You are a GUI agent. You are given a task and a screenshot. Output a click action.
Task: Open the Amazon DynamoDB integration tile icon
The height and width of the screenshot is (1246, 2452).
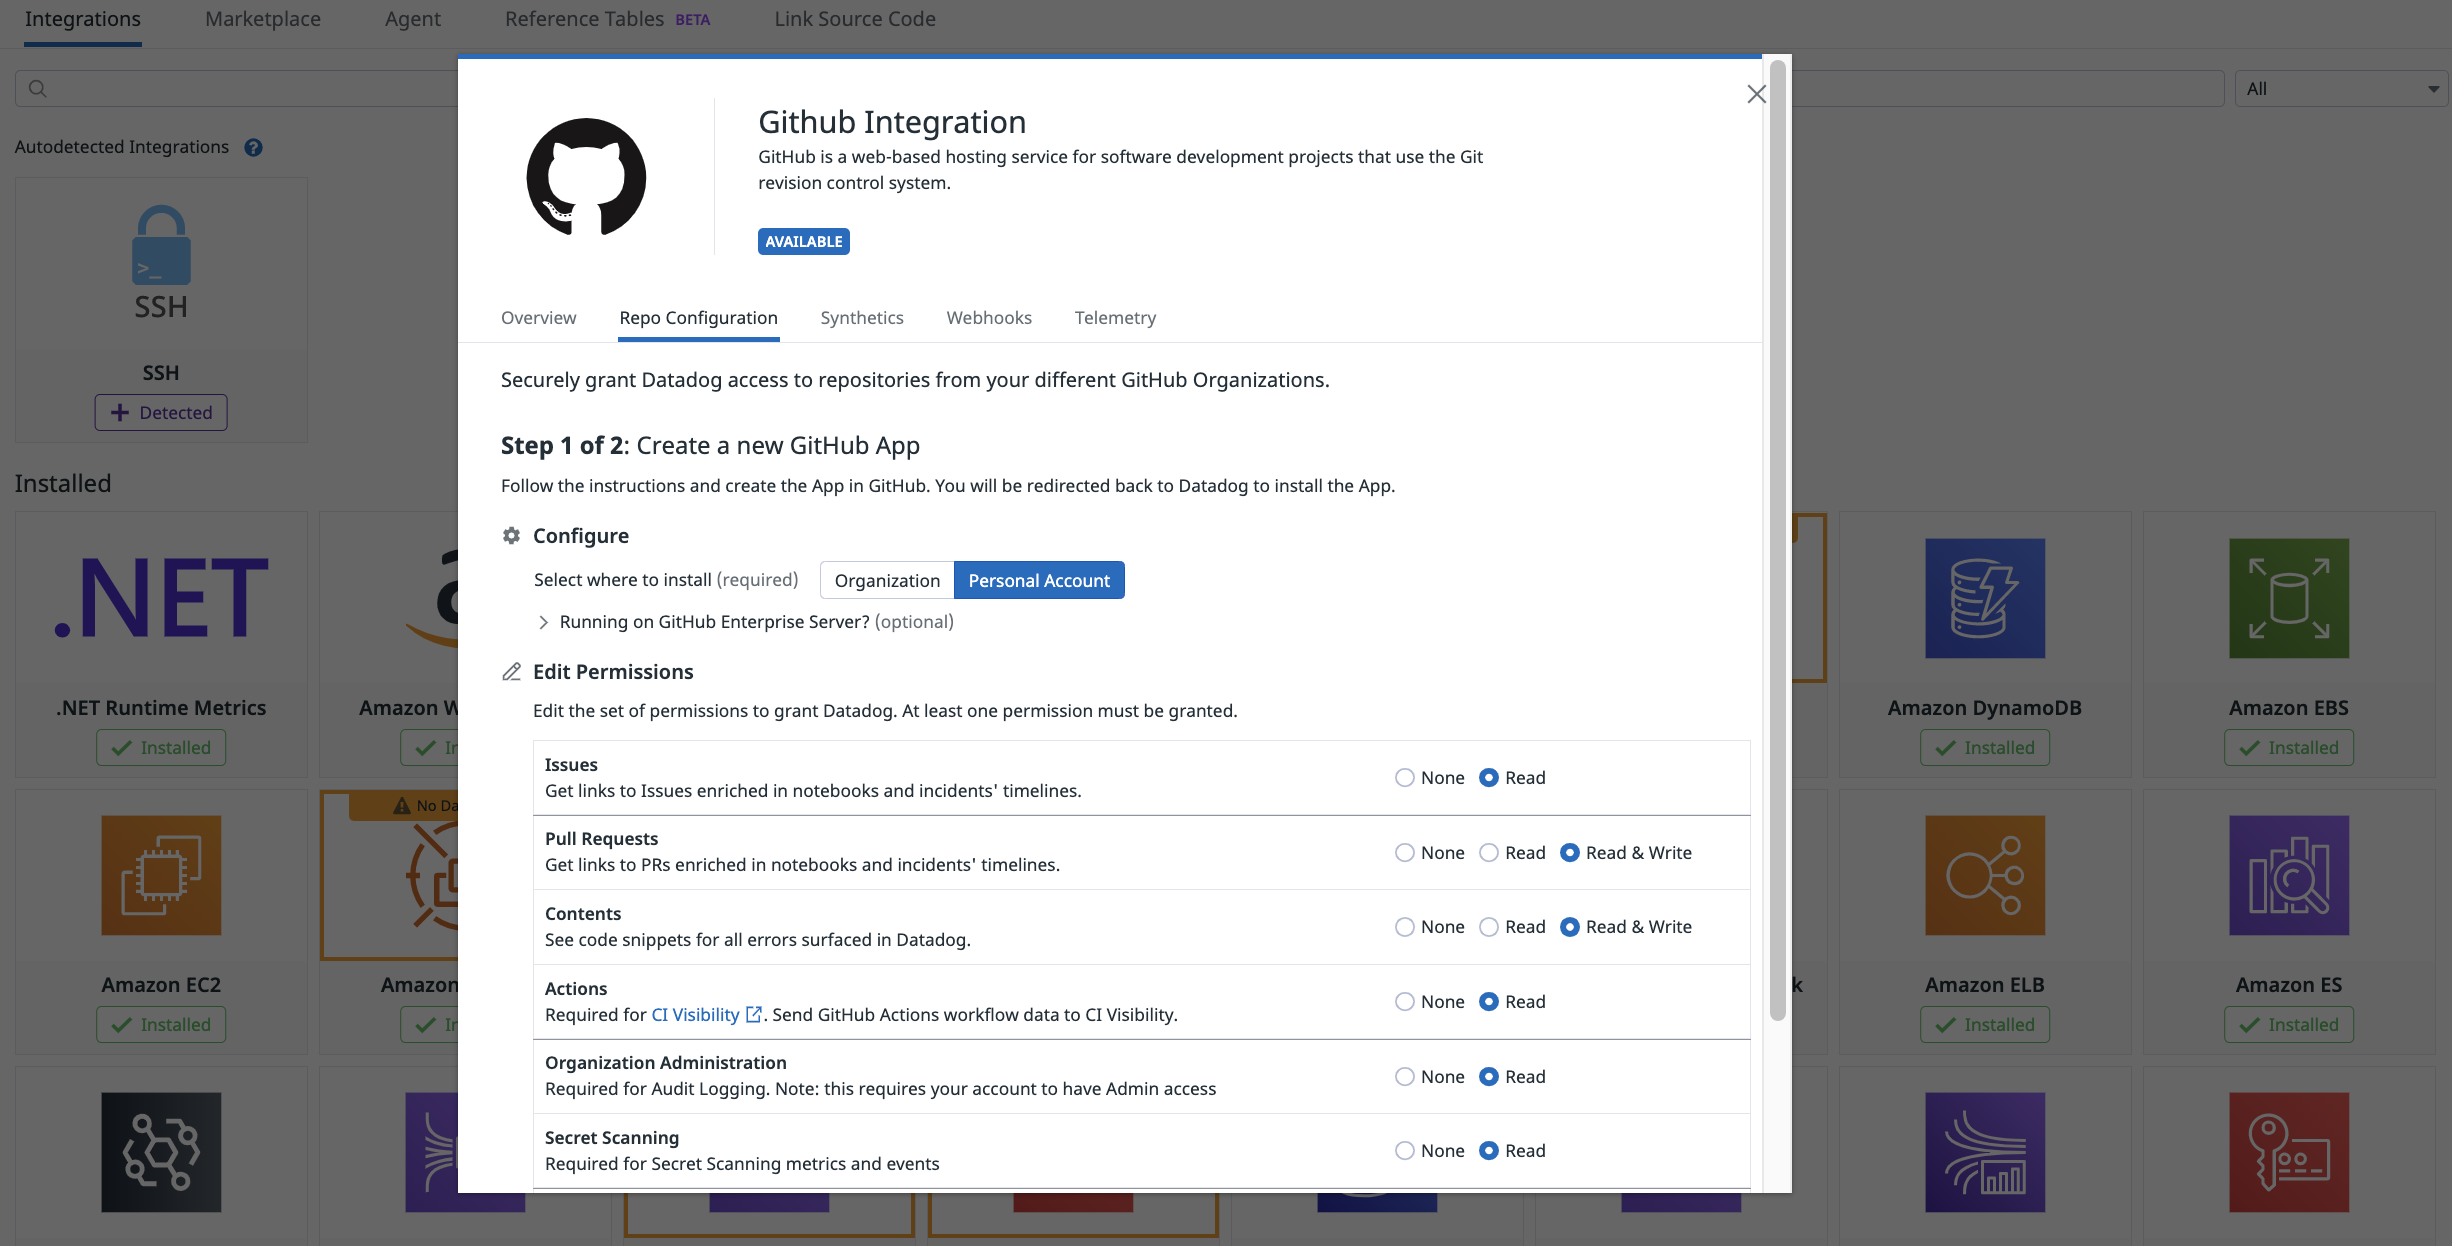click(x=1984, y=598)
